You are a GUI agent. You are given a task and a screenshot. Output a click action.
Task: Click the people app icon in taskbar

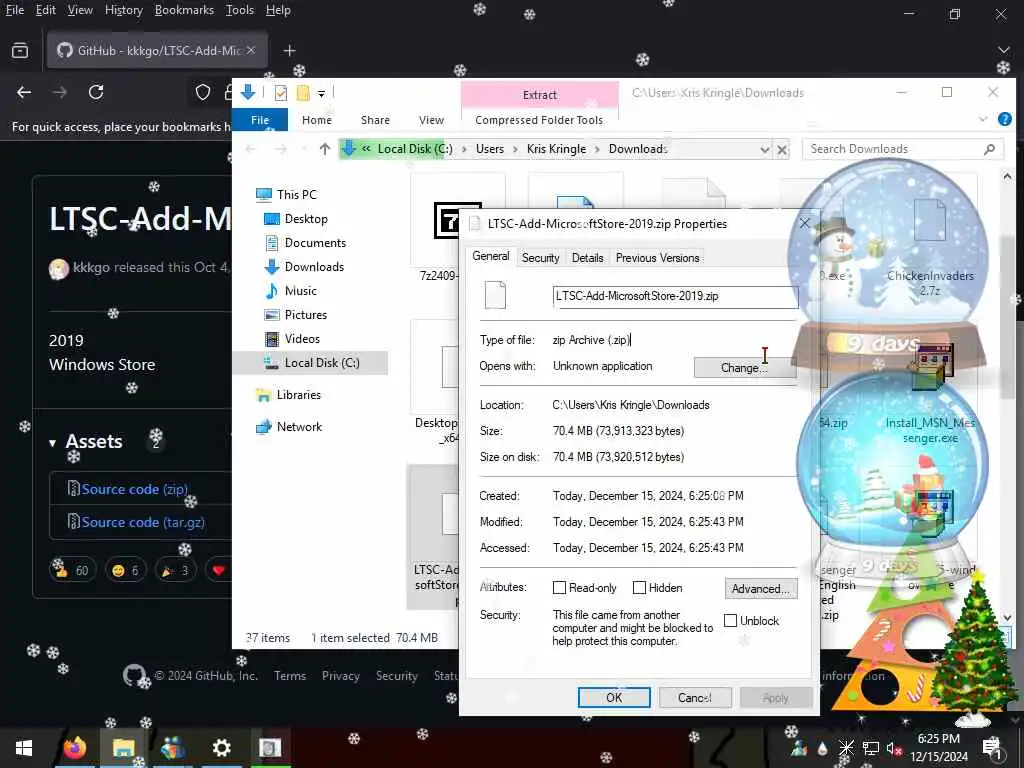(x=172, y=748)
